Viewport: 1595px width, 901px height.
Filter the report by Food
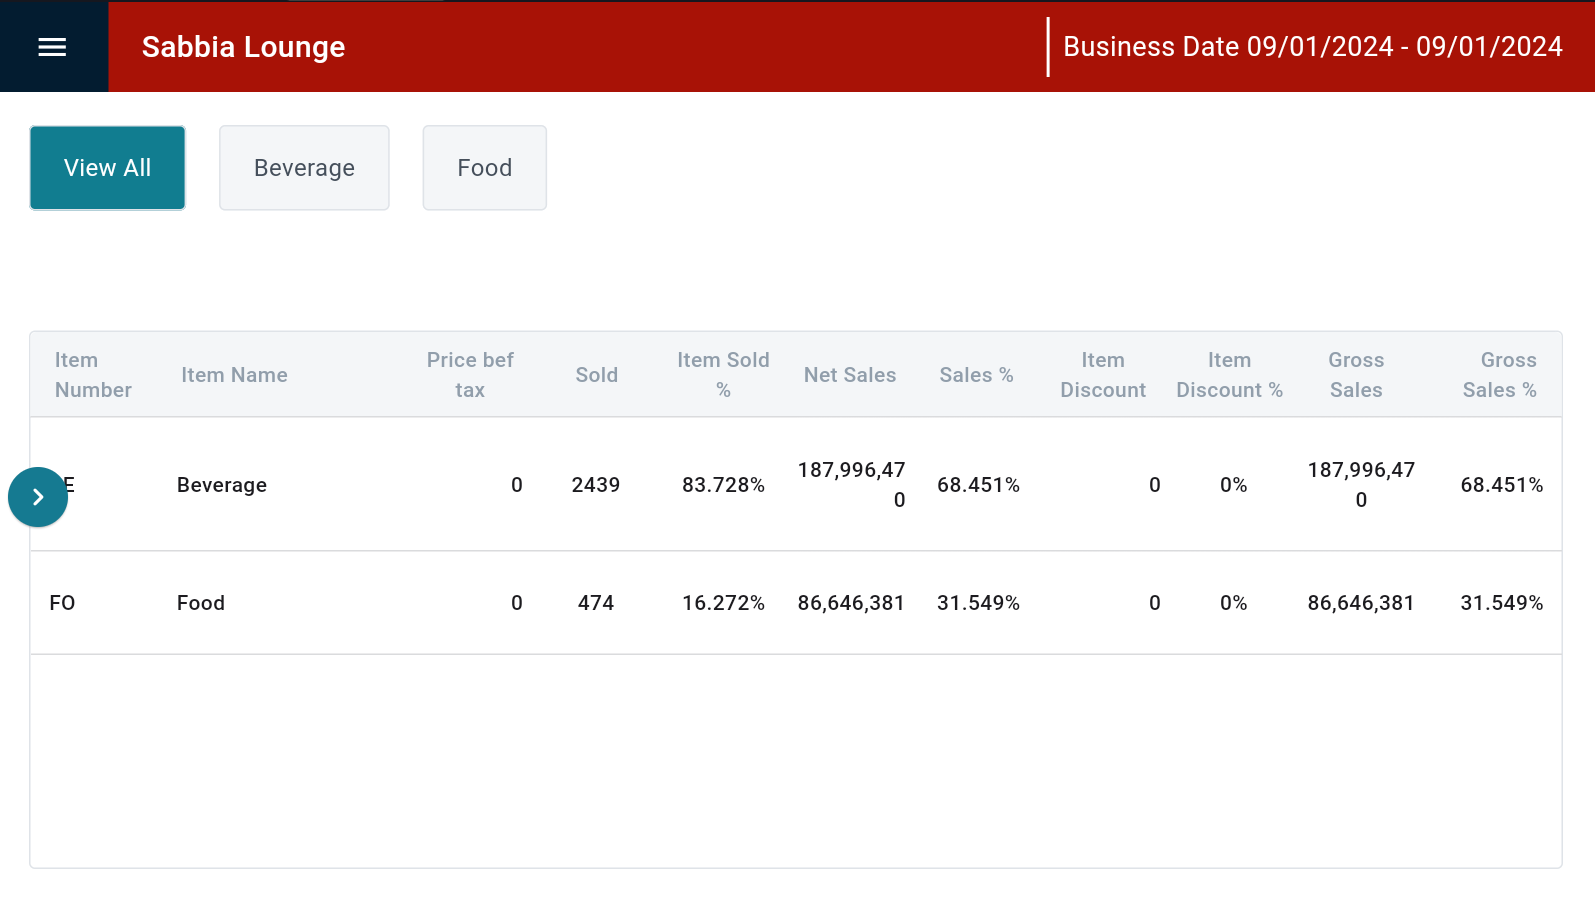(484, 168)
